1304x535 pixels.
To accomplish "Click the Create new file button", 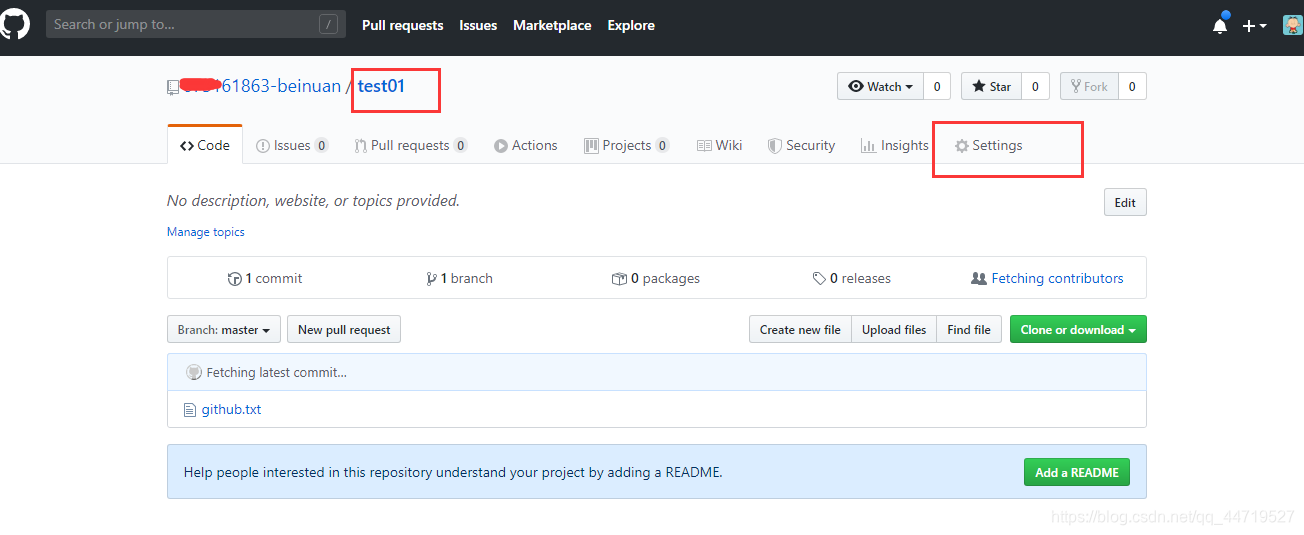I will pos(800,329).
